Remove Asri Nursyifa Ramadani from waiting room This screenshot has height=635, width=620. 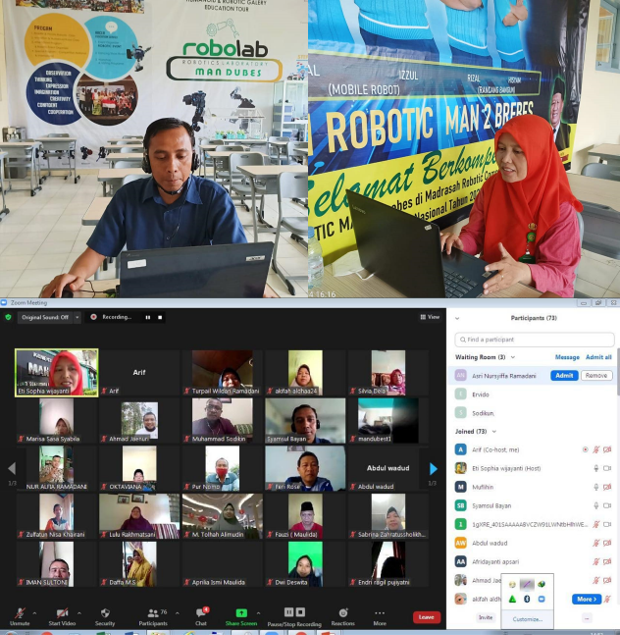tap(596, 376)
